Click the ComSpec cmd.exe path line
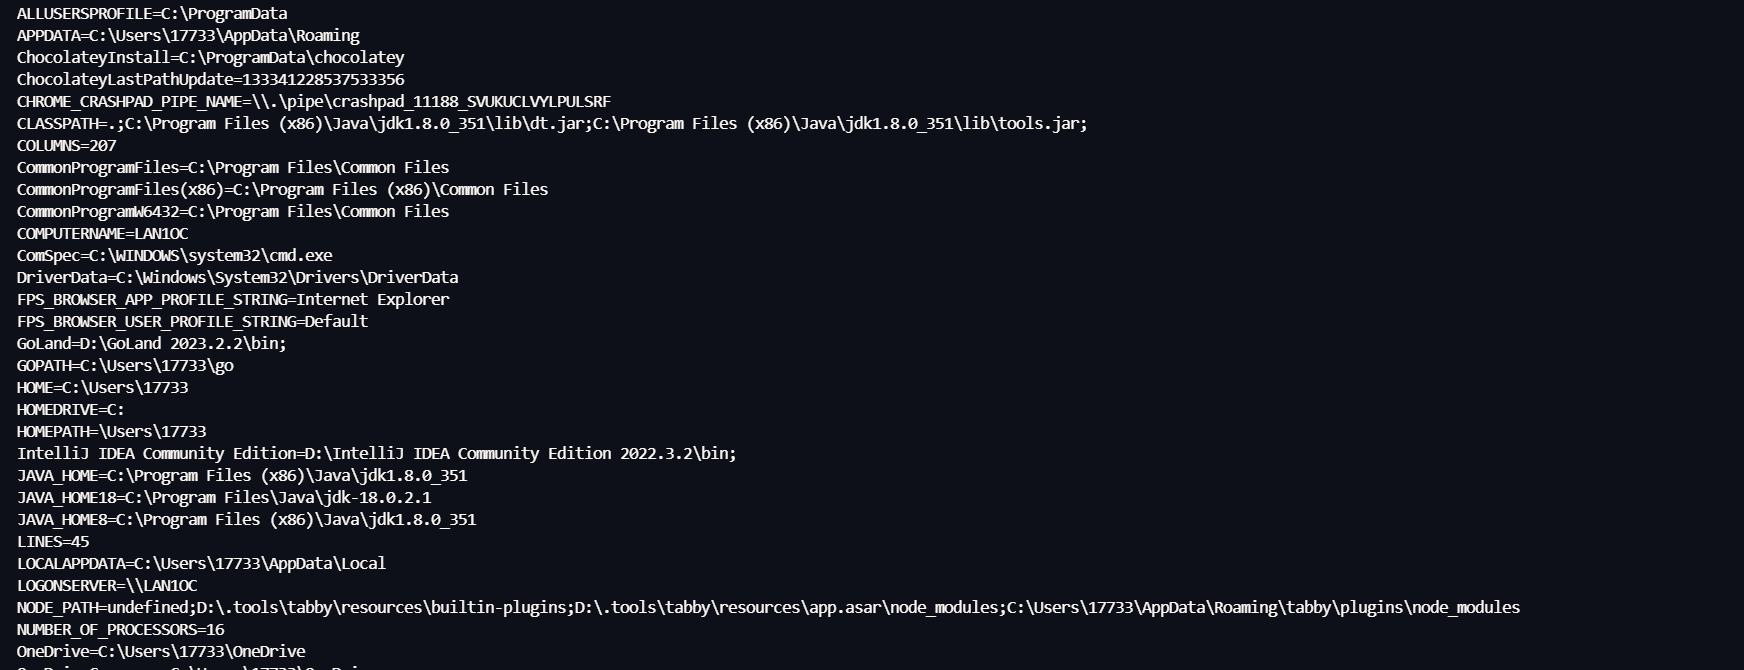This screenshot has height=670, width=1744. (174, 256)
